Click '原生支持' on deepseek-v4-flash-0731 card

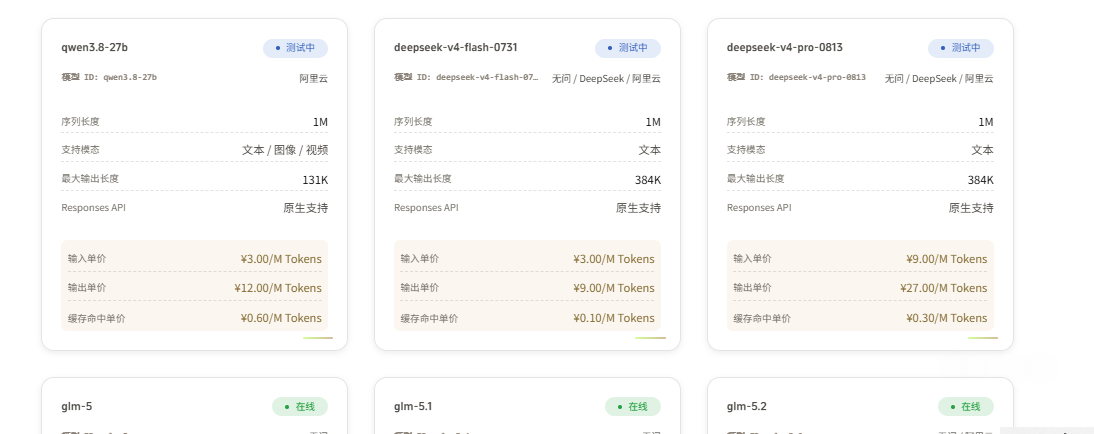click(x=638, y=208)
